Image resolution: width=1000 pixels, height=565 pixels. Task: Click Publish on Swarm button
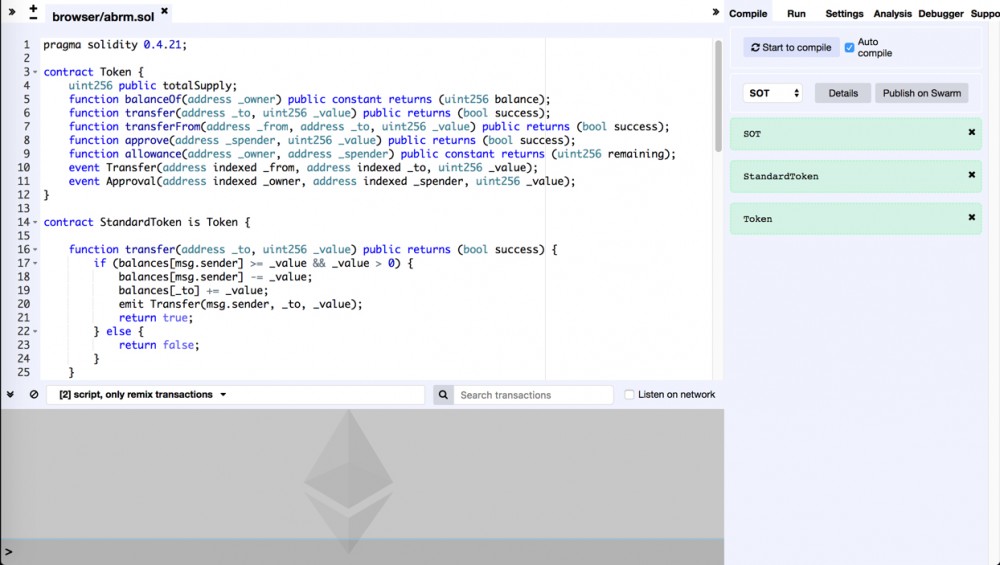point(922,93)
